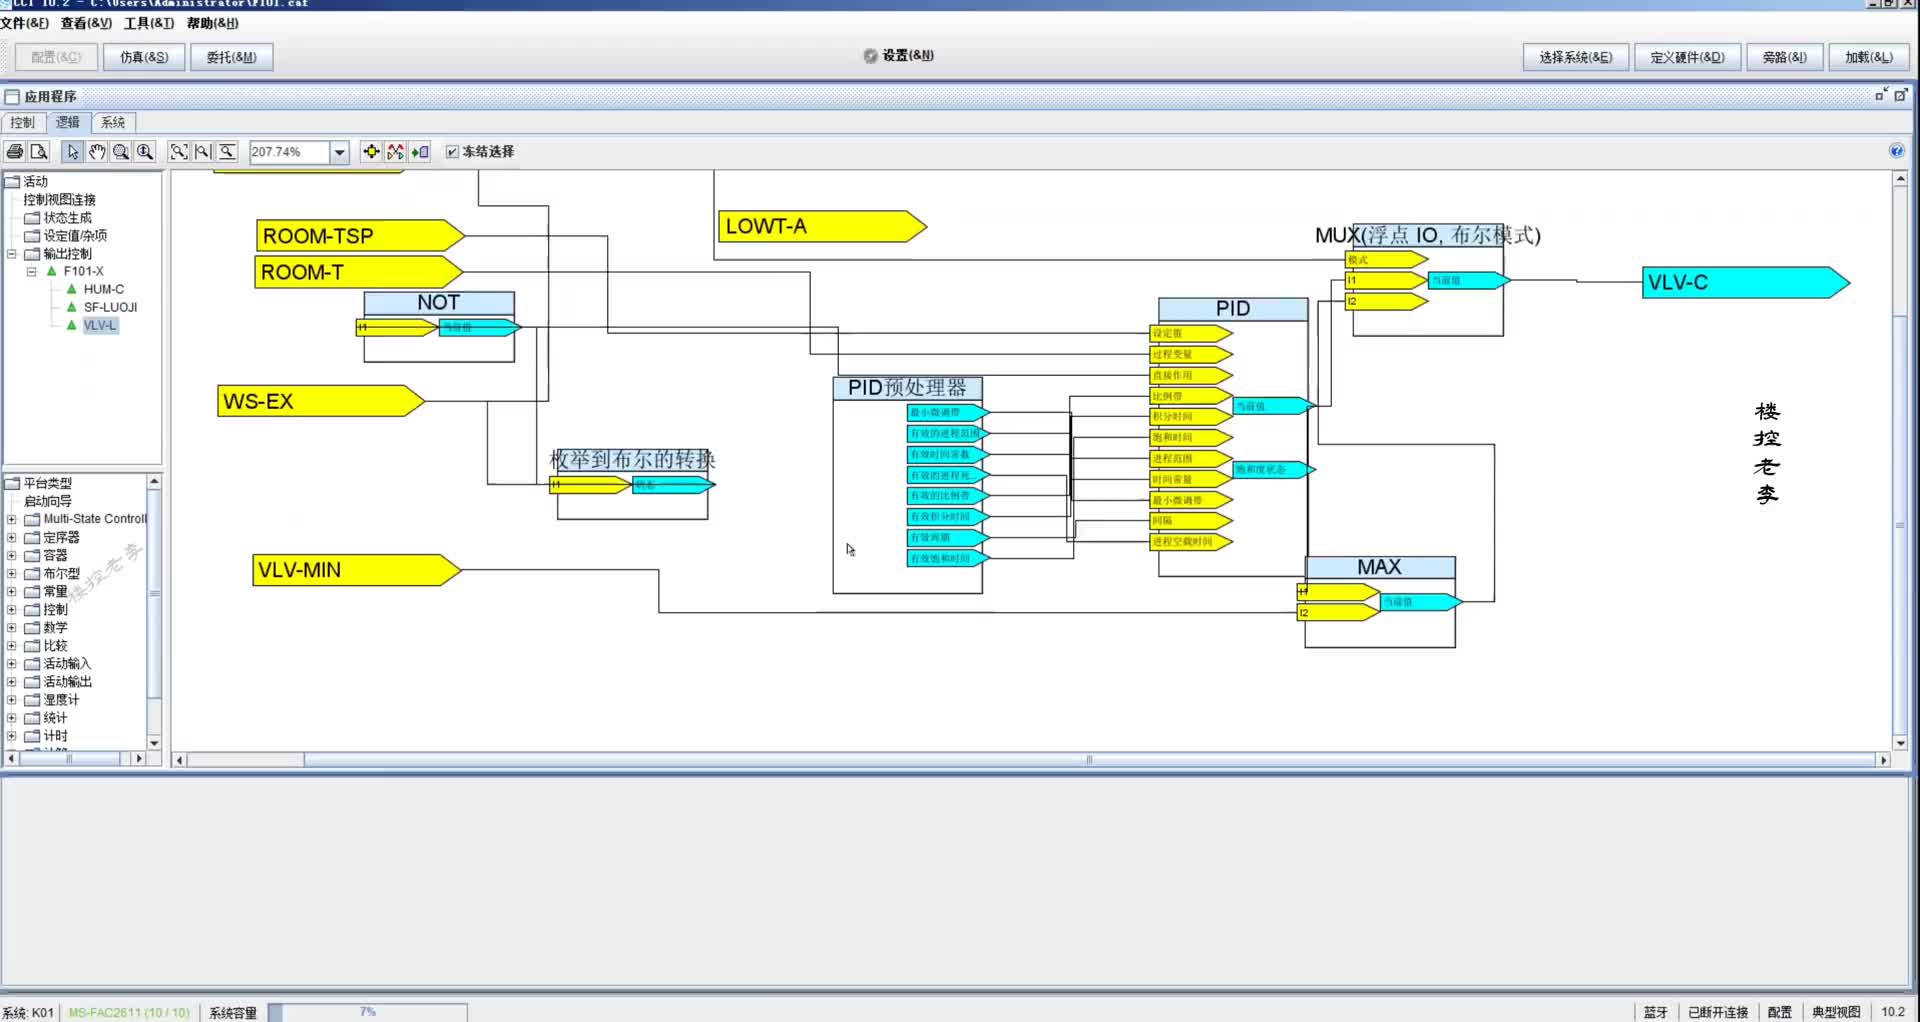Select SF-LUOJI in the tree
Screen dimensions: 1920x1022
point(110,307)
